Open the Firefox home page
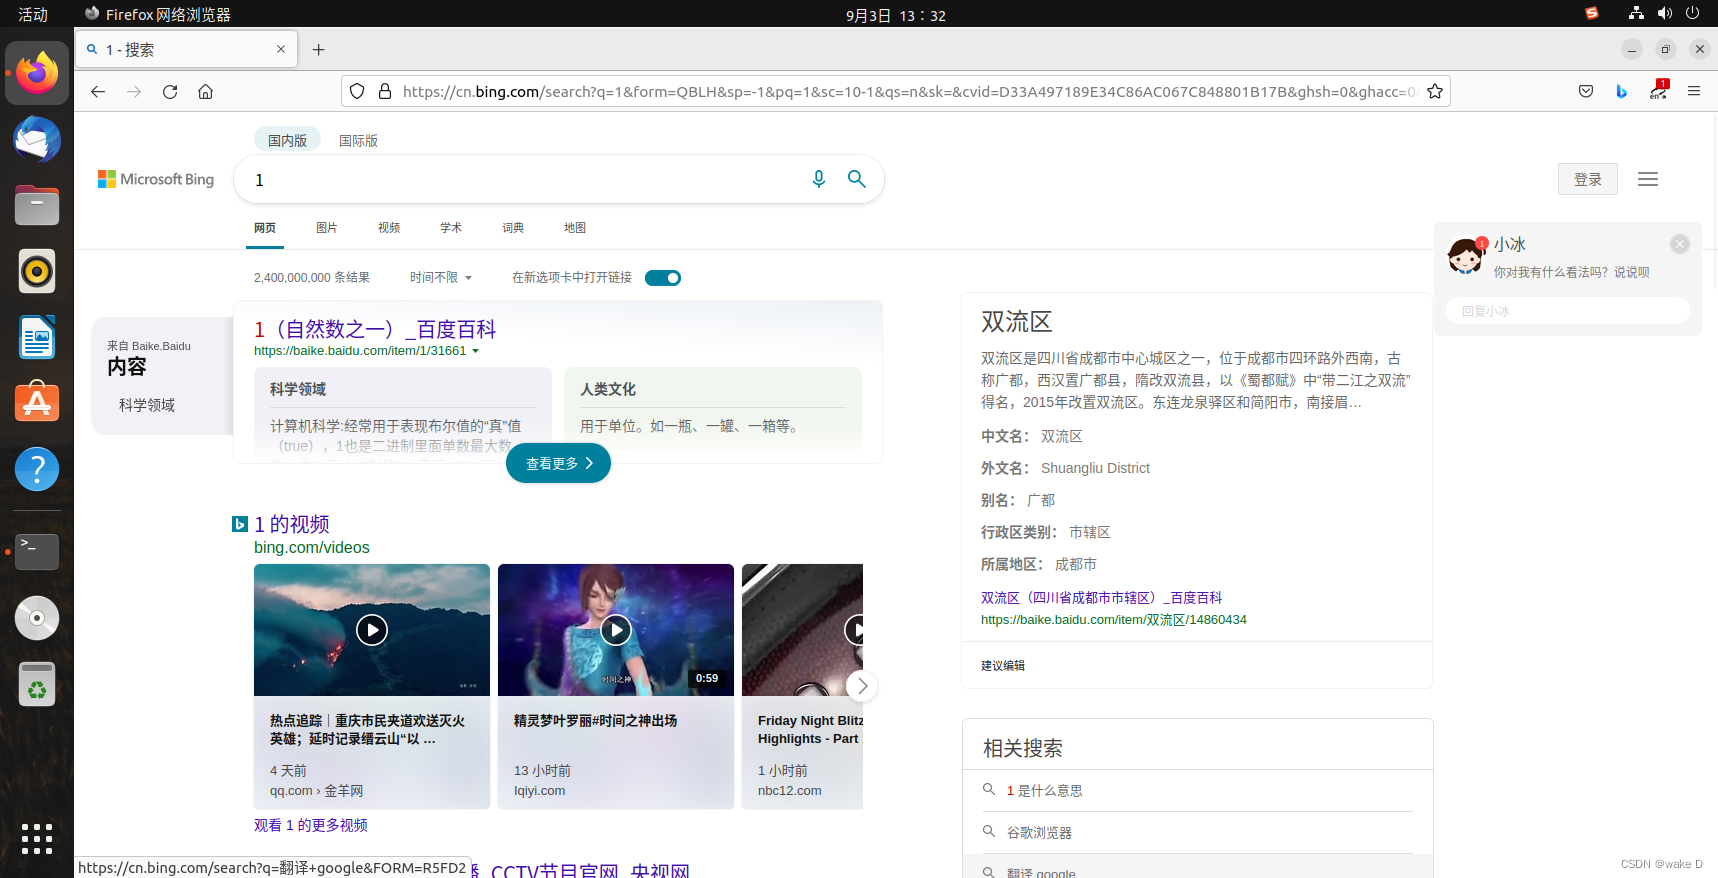Image resolution: width=1718 pixels, height=878 pixels. click(x=206, y=92)
